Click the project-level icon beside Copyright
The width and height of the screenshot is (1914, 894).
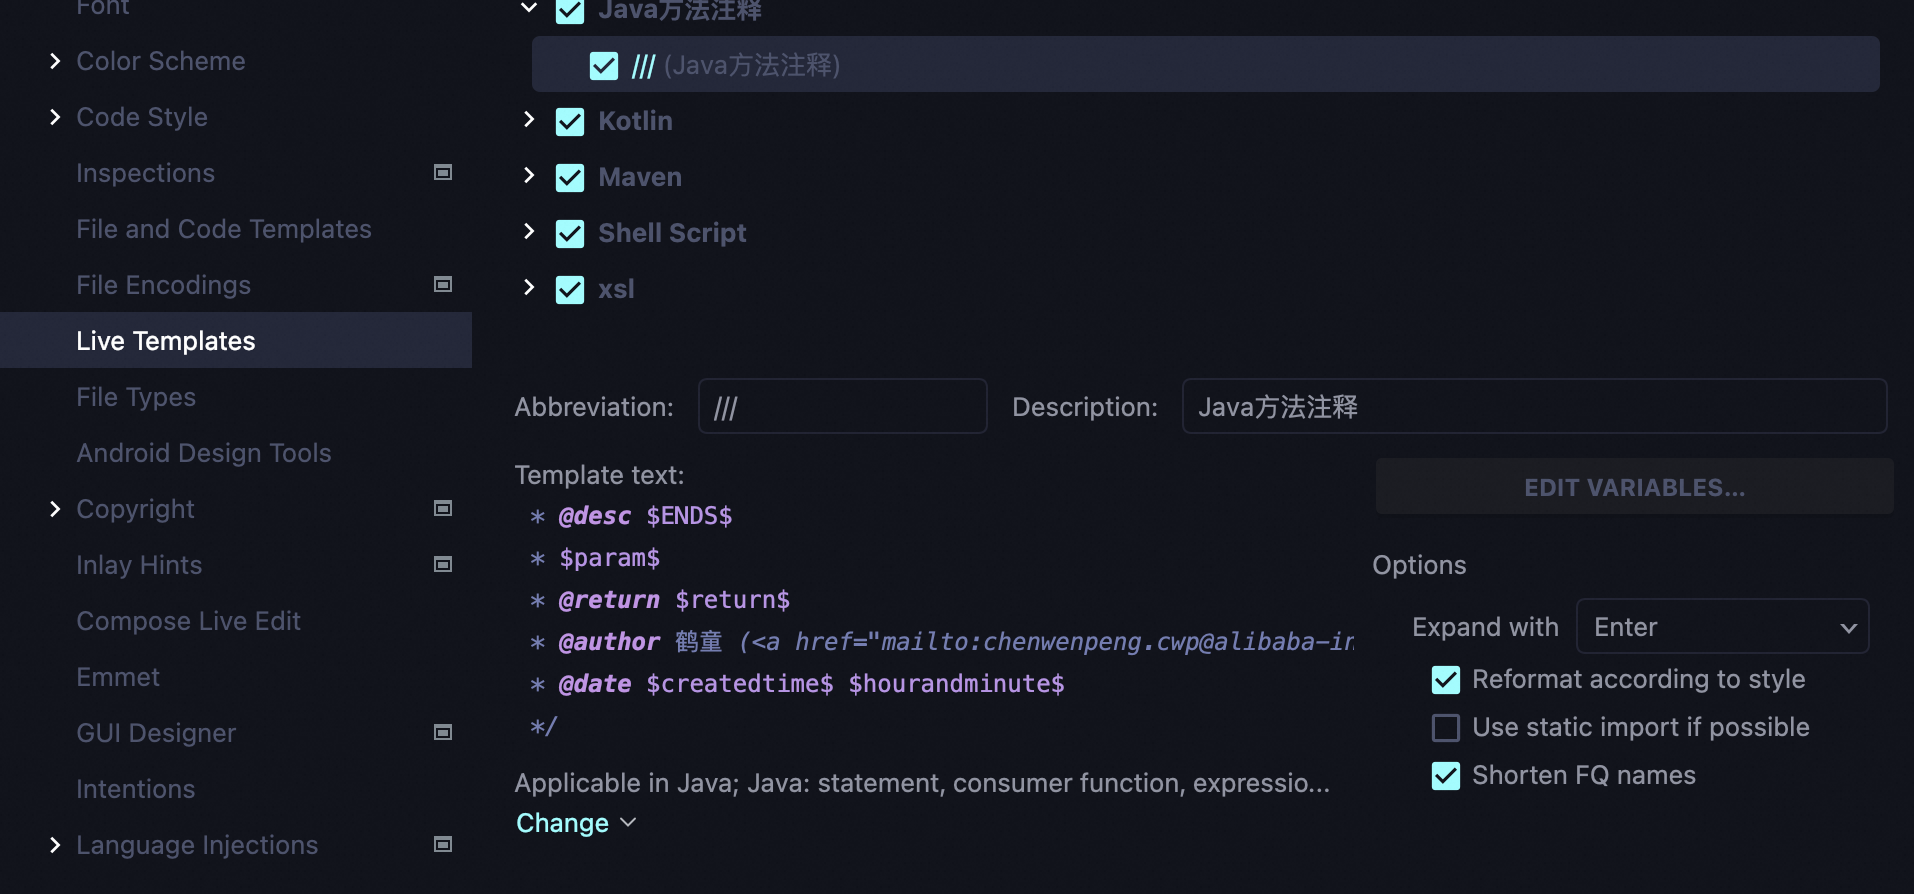[443, 509]
